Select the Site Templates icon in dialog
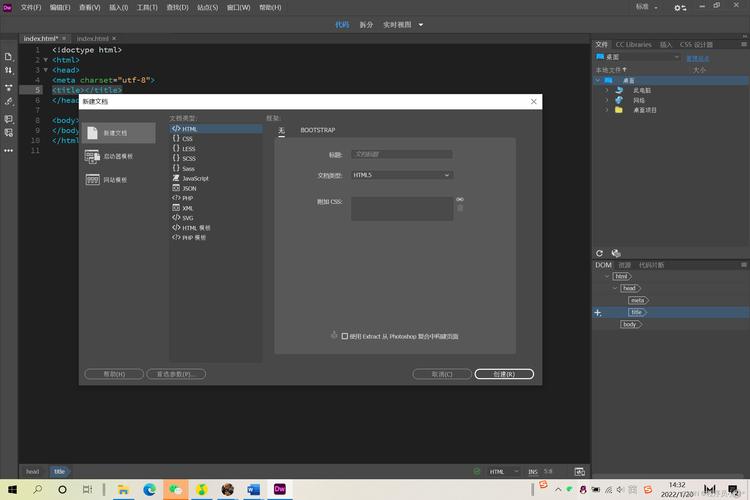This screenshot has height=500, width=750. (x=92, y=179)
